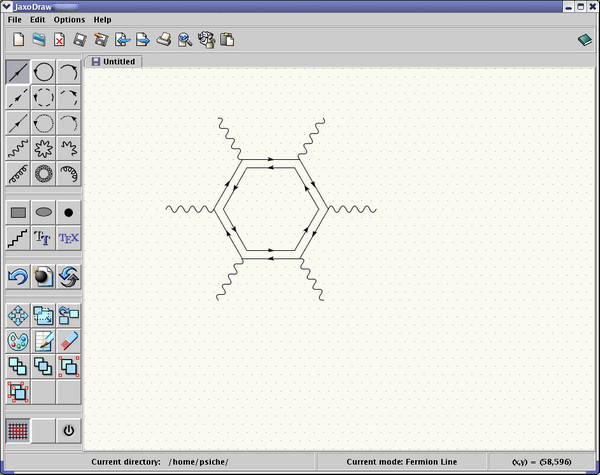Select the photon wavy line tool
The image size is (600, 475).
(18, 149)
